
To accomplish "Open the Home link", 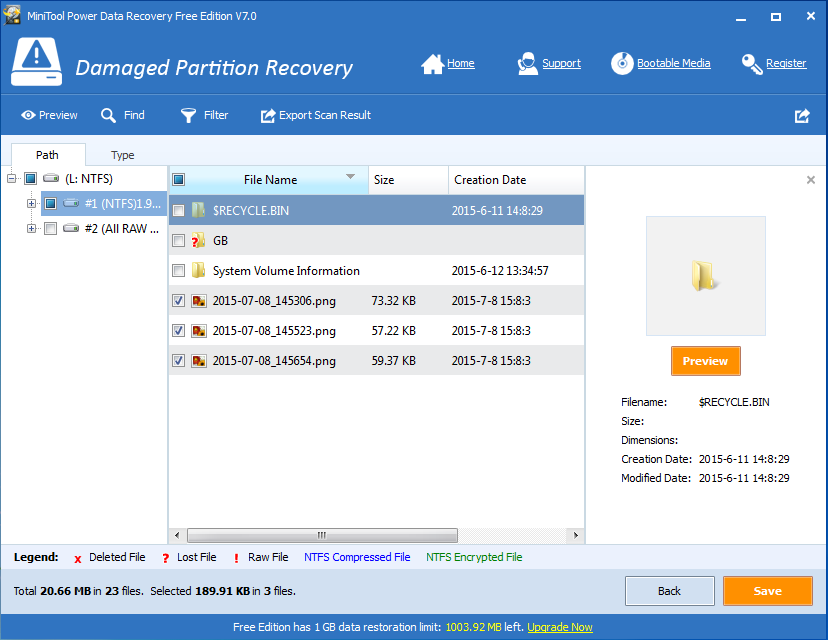I will click(x=461, y=63).
